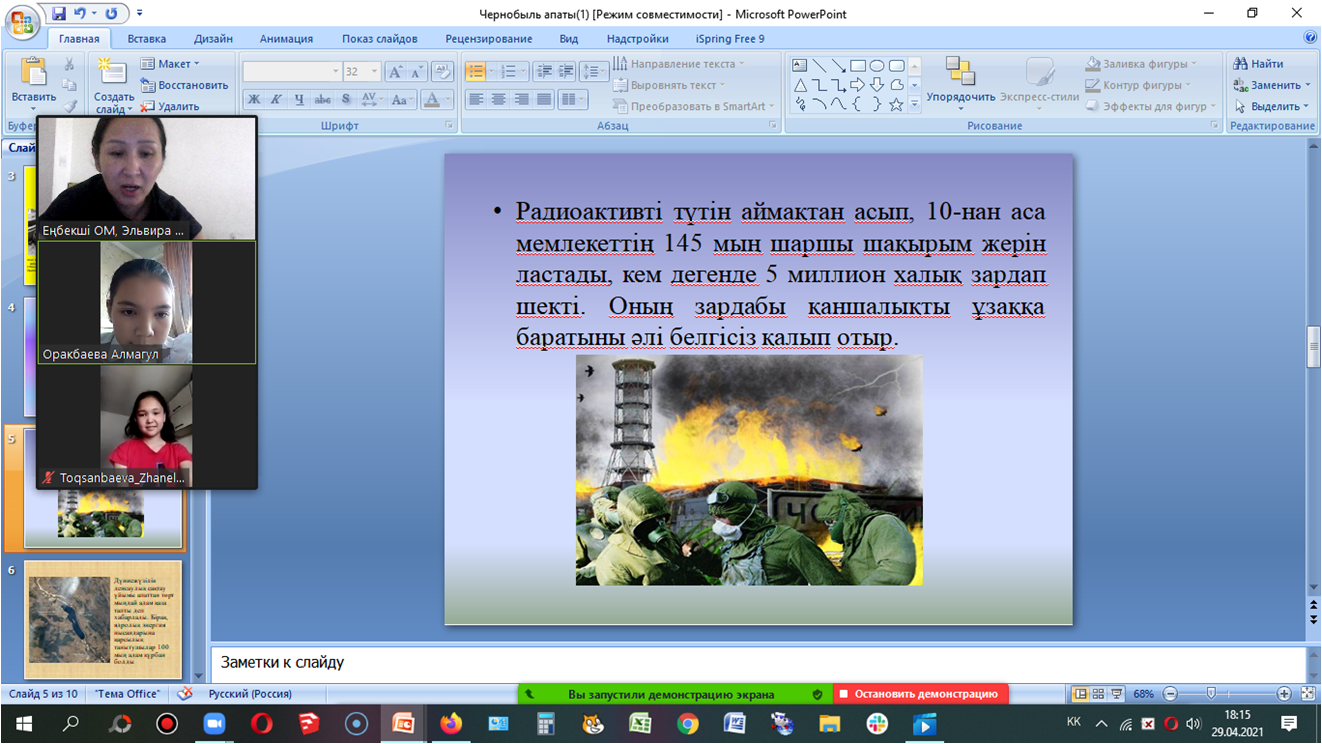Screen dimensions: 1322x744
Task: Expand the Макет layout dropdown
Action: pos(171,64)
